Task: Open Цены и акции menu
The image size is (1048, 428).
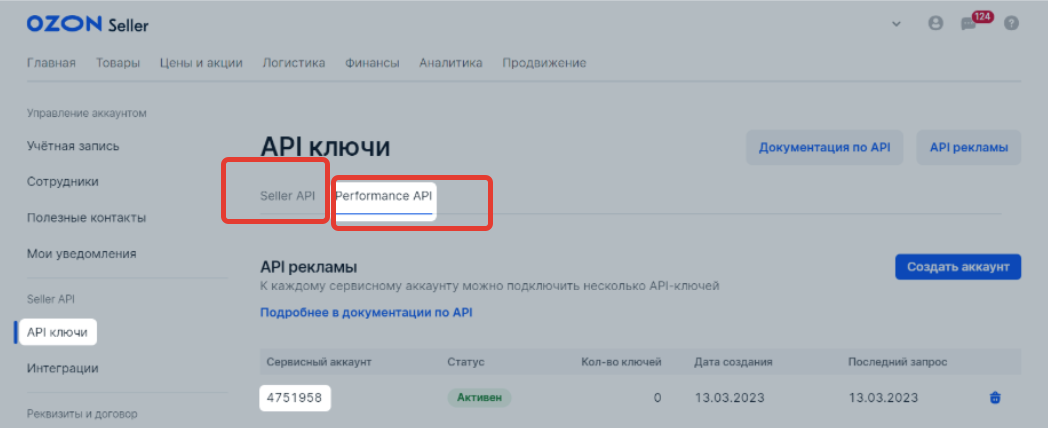Action: [x=201, y=63]
